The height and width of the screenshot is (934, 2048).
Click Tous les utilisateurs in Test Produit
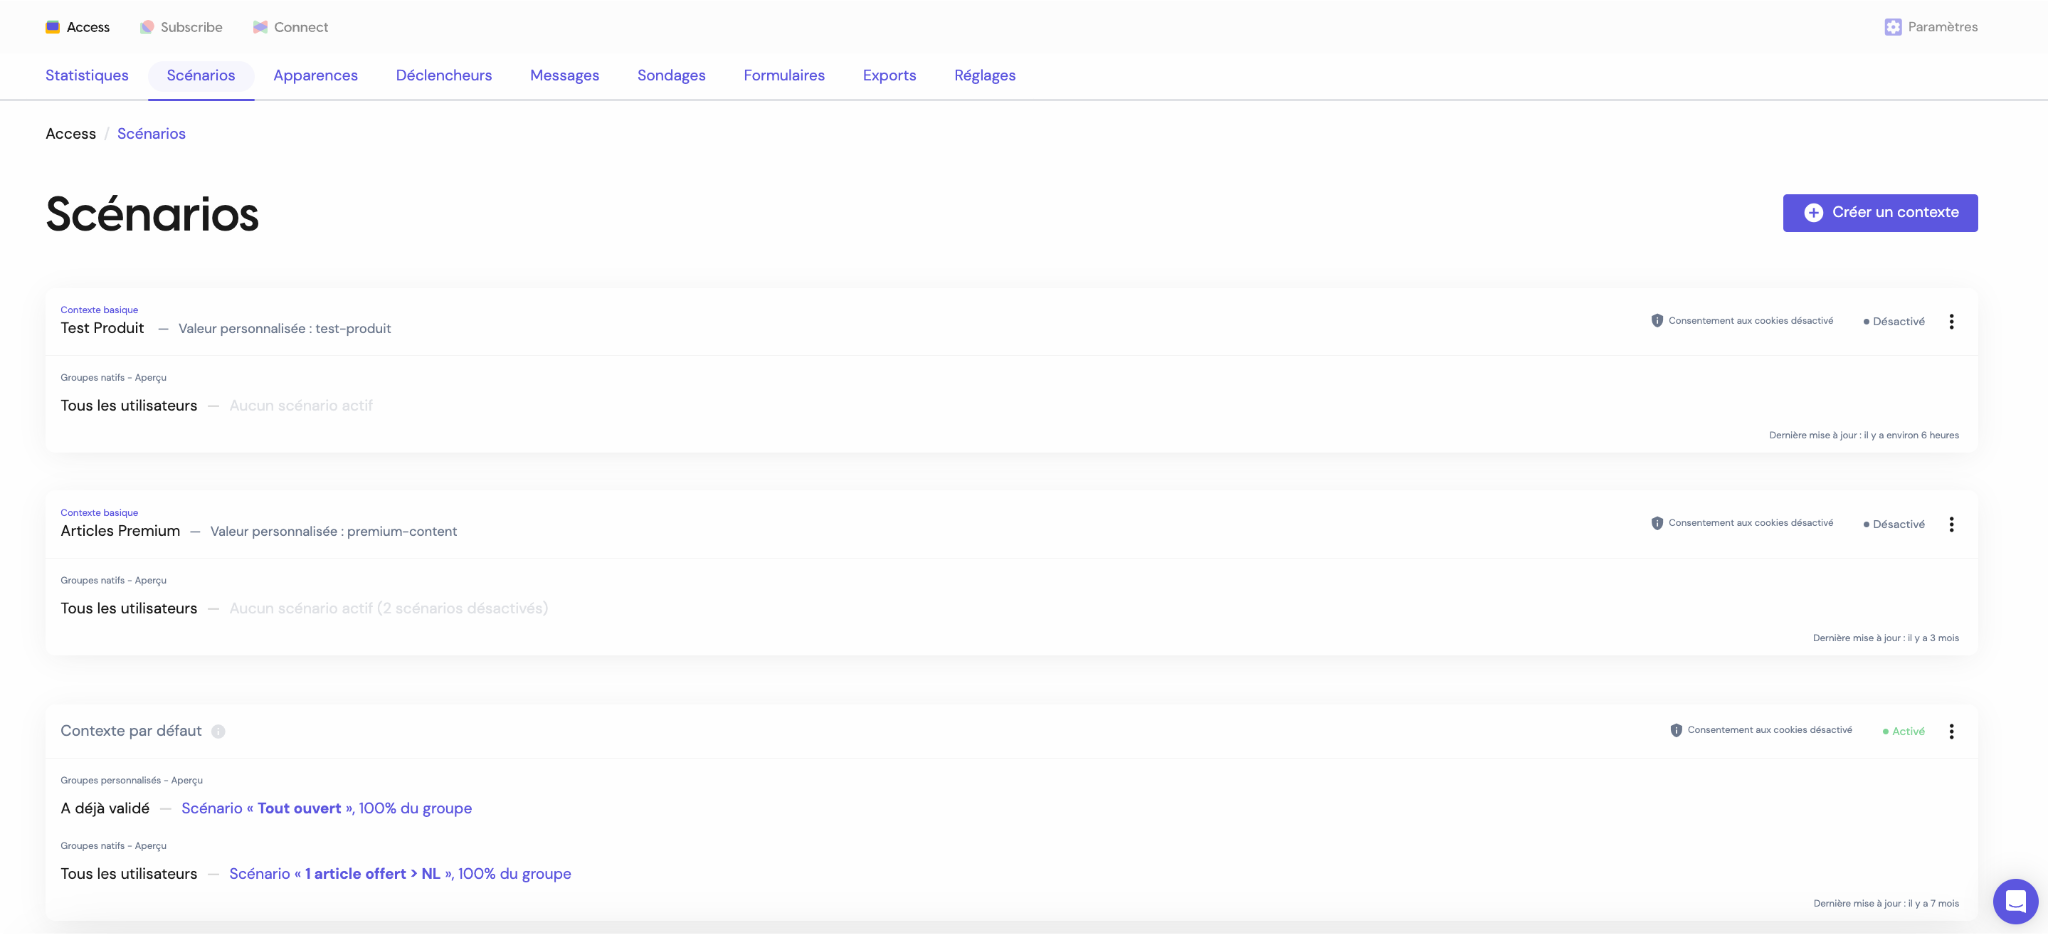pos(129,406)
